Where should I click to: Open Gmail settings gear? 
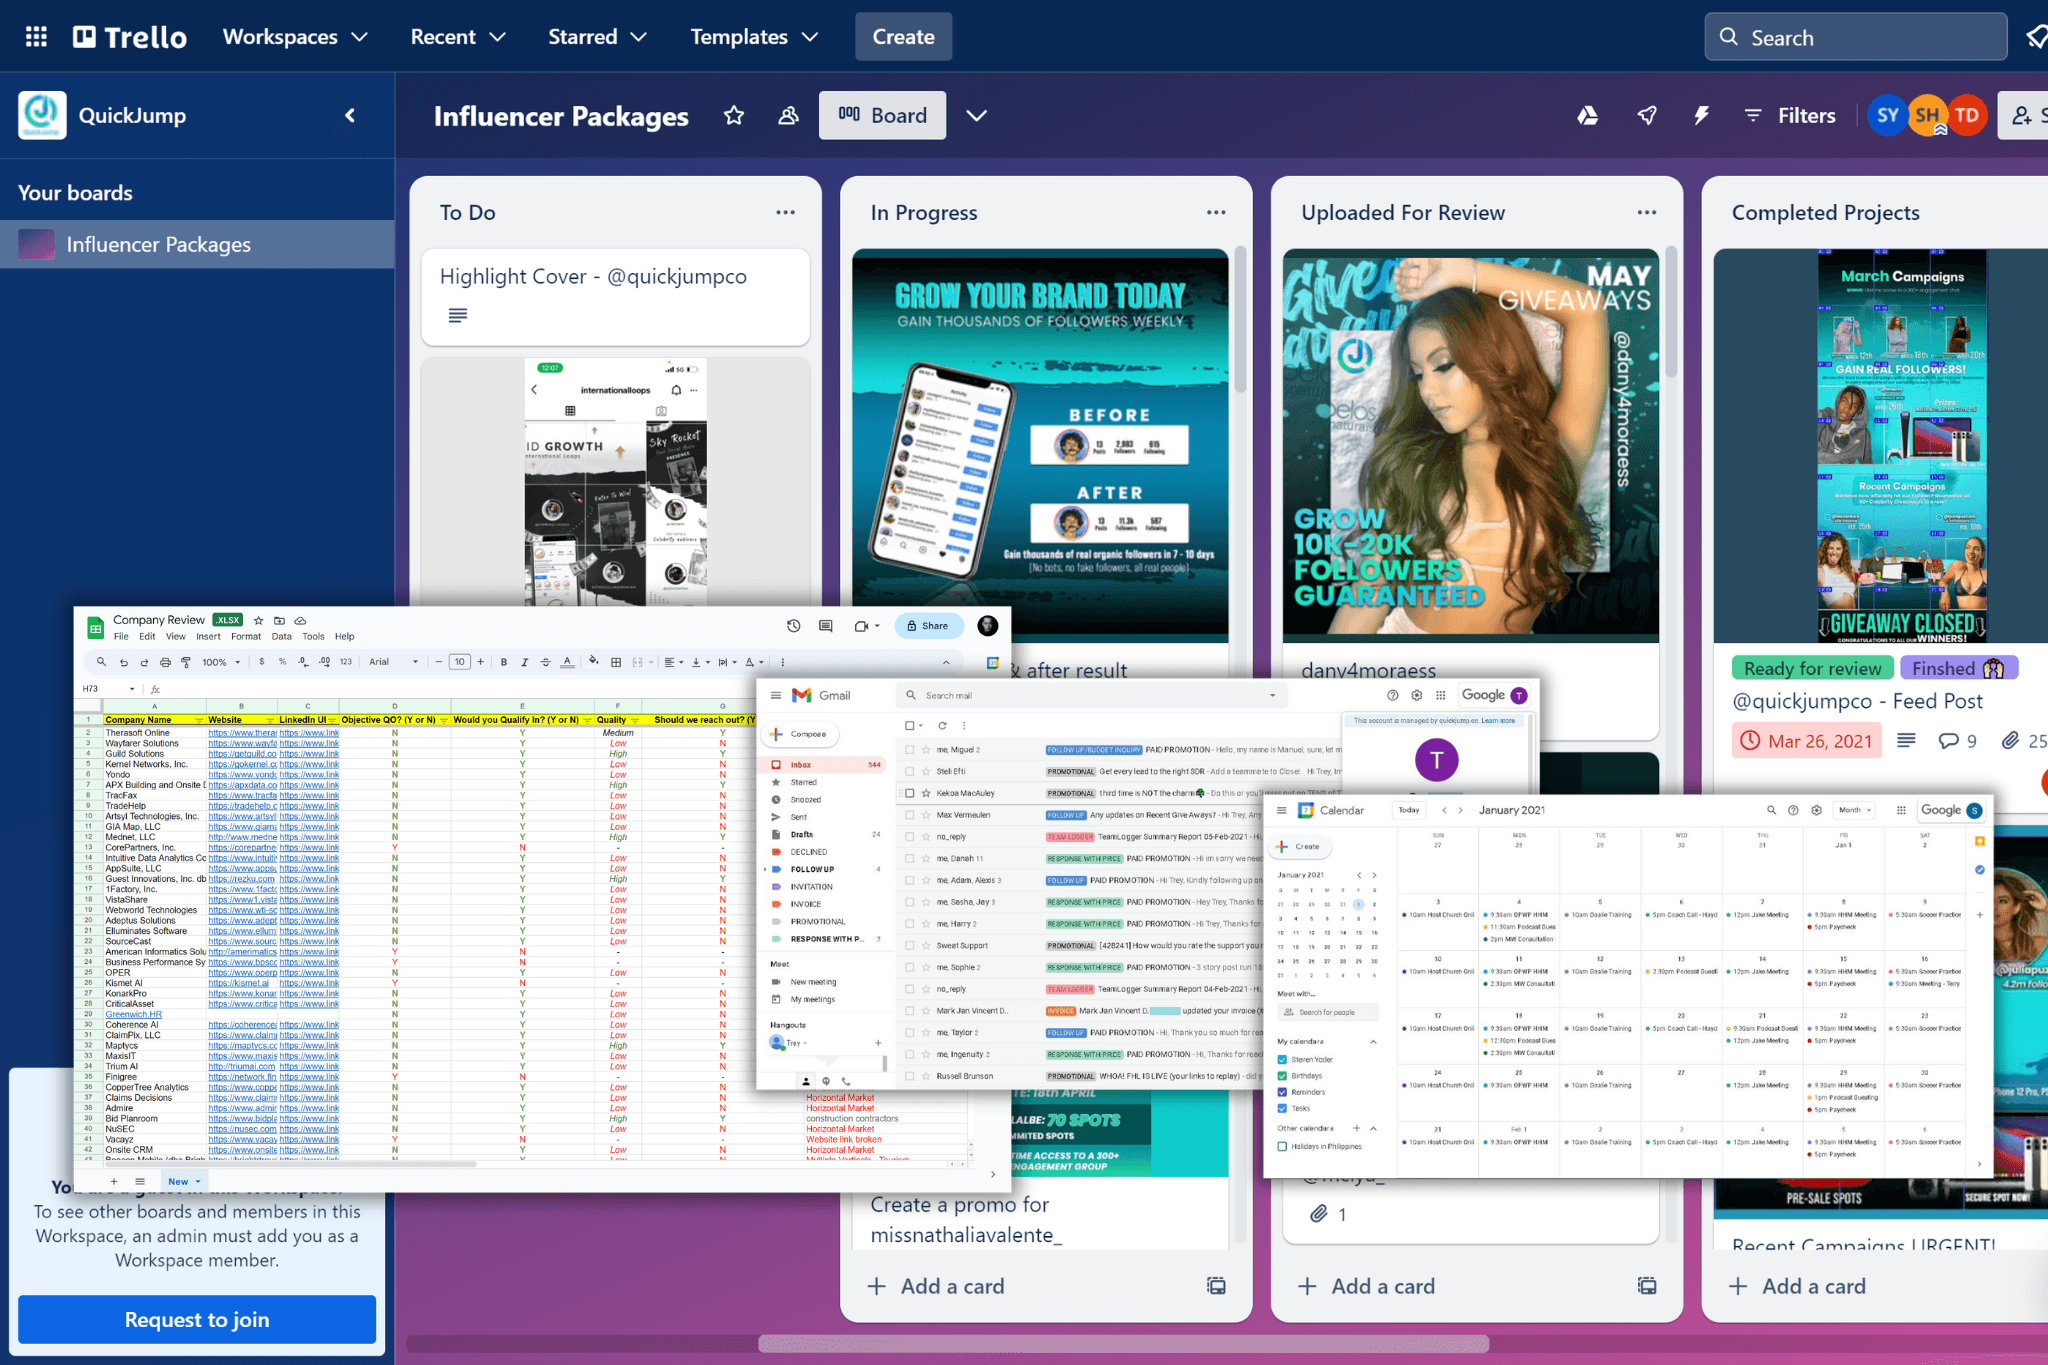click(x=1416, y=695)
